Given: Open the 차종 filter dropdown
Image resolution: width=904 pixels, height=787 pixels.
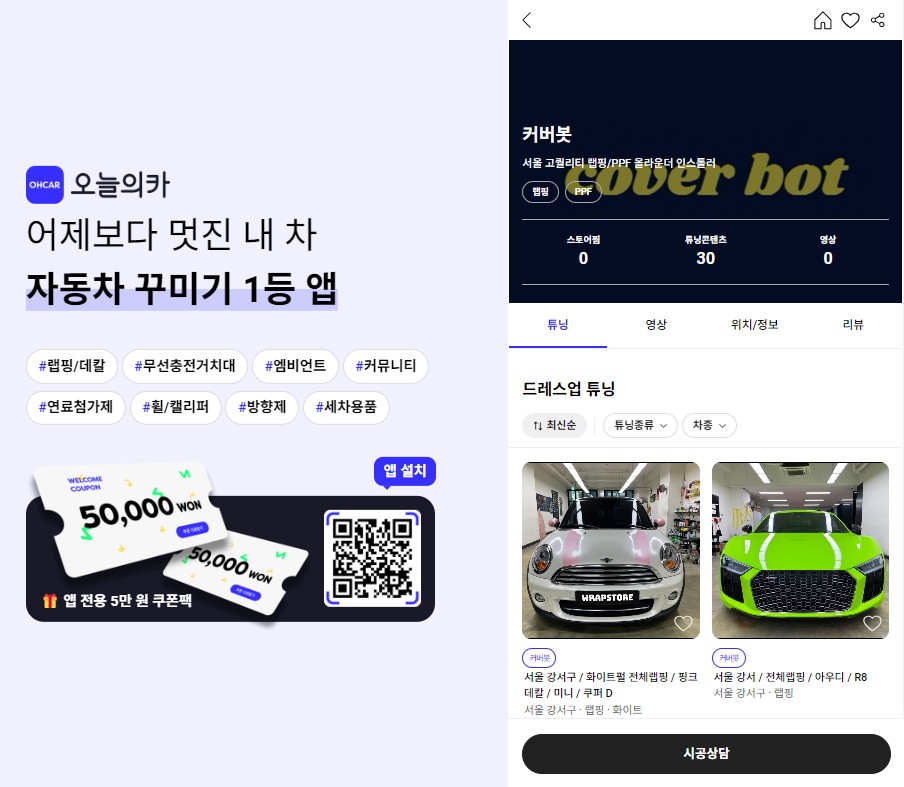Looking at the screenshot, I should (x=709, y=425).
